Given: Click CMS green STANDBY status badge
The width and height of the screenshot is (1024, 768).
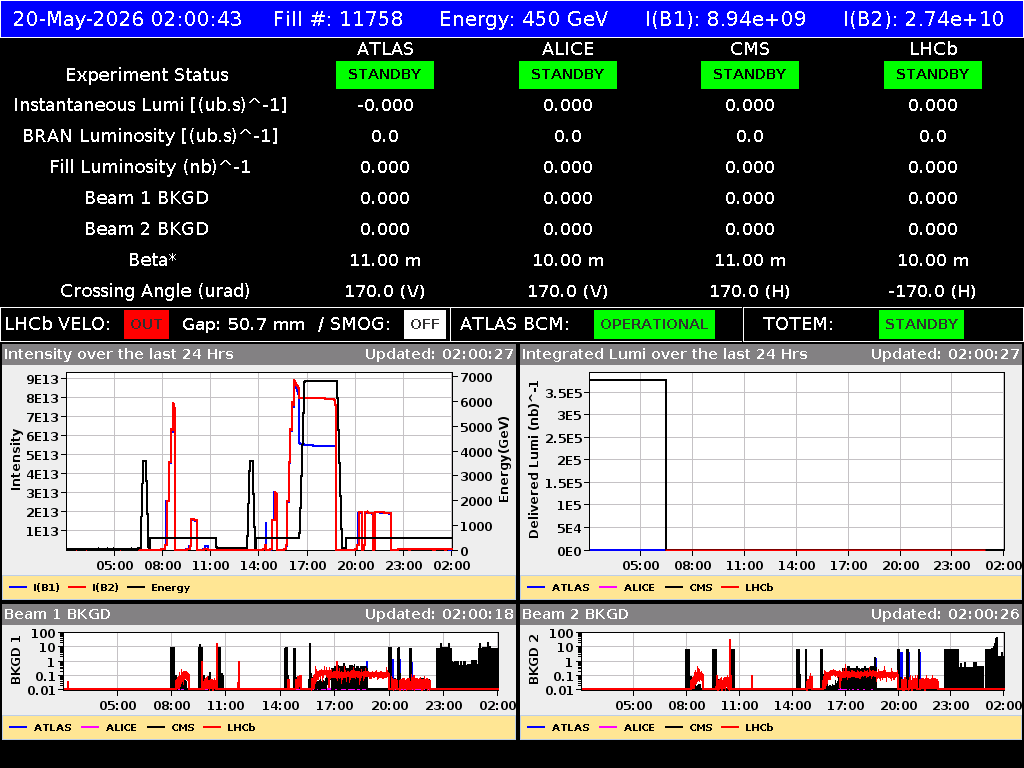Looking at the screenshot, I should coord(750,74).
